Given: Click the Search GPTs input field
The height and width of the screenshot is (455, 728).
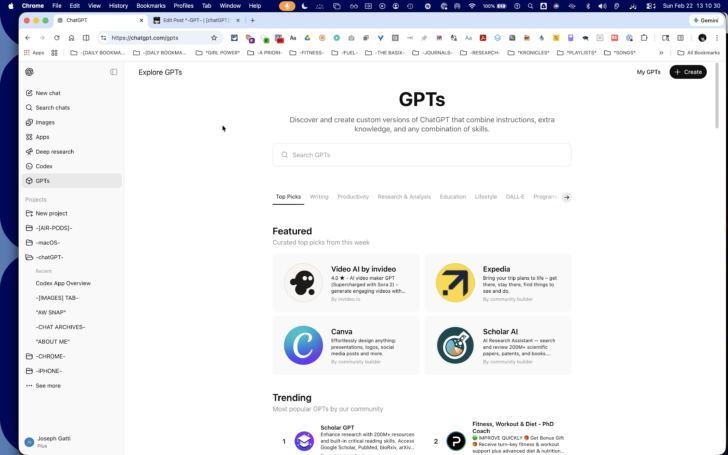Looking at the screenshot, I should (x=422, y=155).
